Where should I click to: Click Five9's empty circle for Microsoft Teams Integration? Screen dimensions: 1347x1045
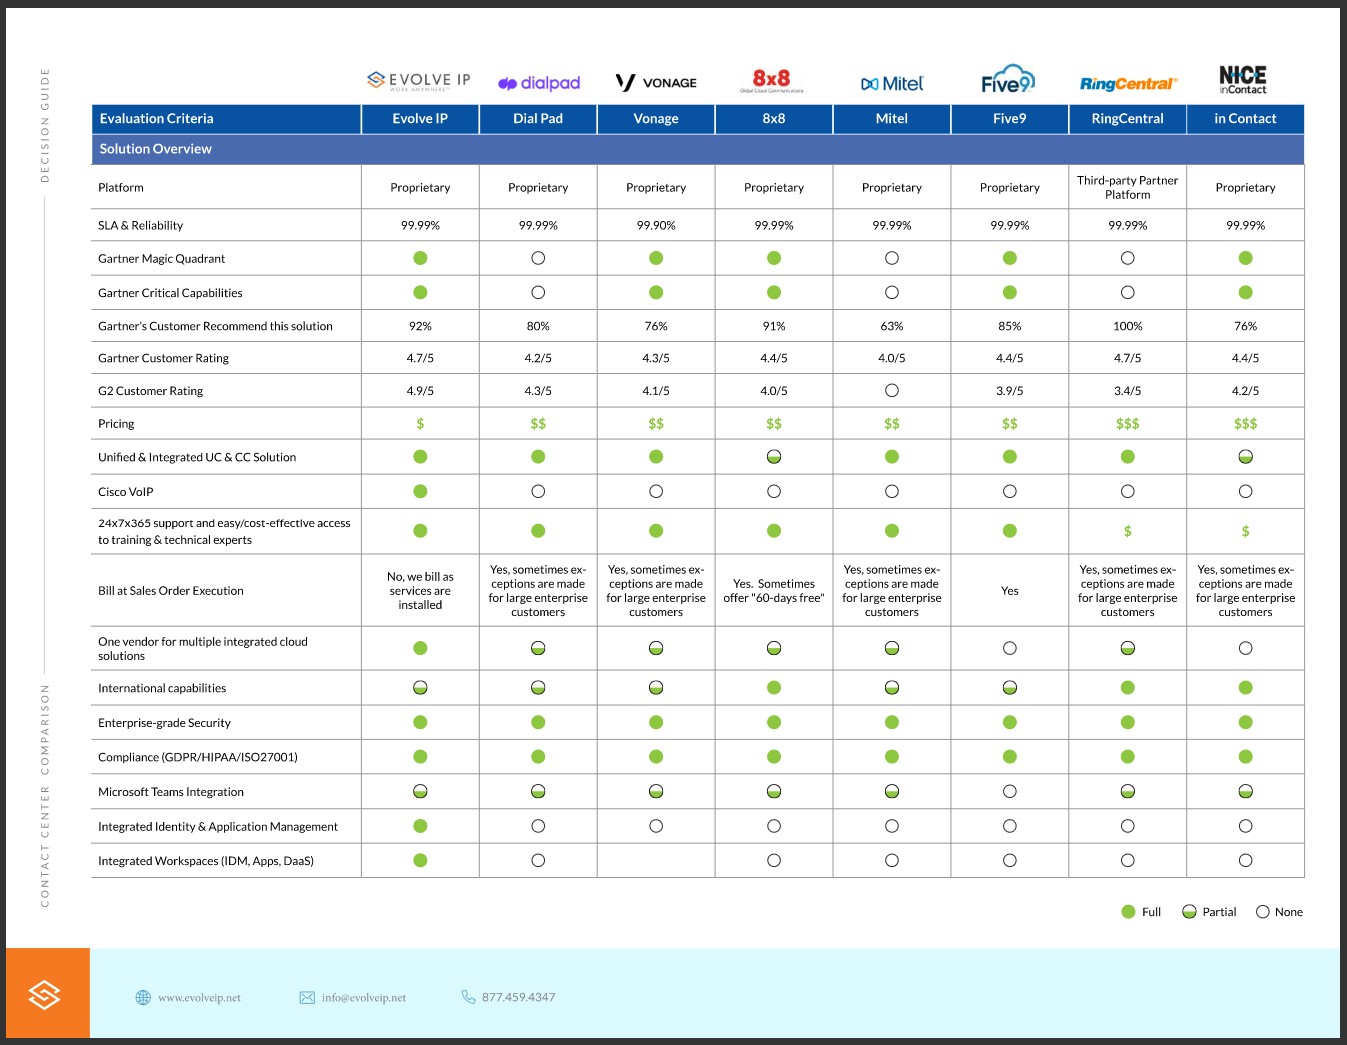click(x=1010, y=791)
